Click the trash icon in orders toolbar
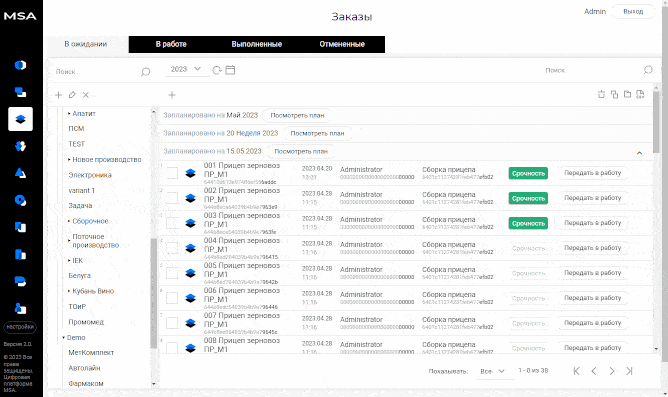 click(x=601, y=95)
